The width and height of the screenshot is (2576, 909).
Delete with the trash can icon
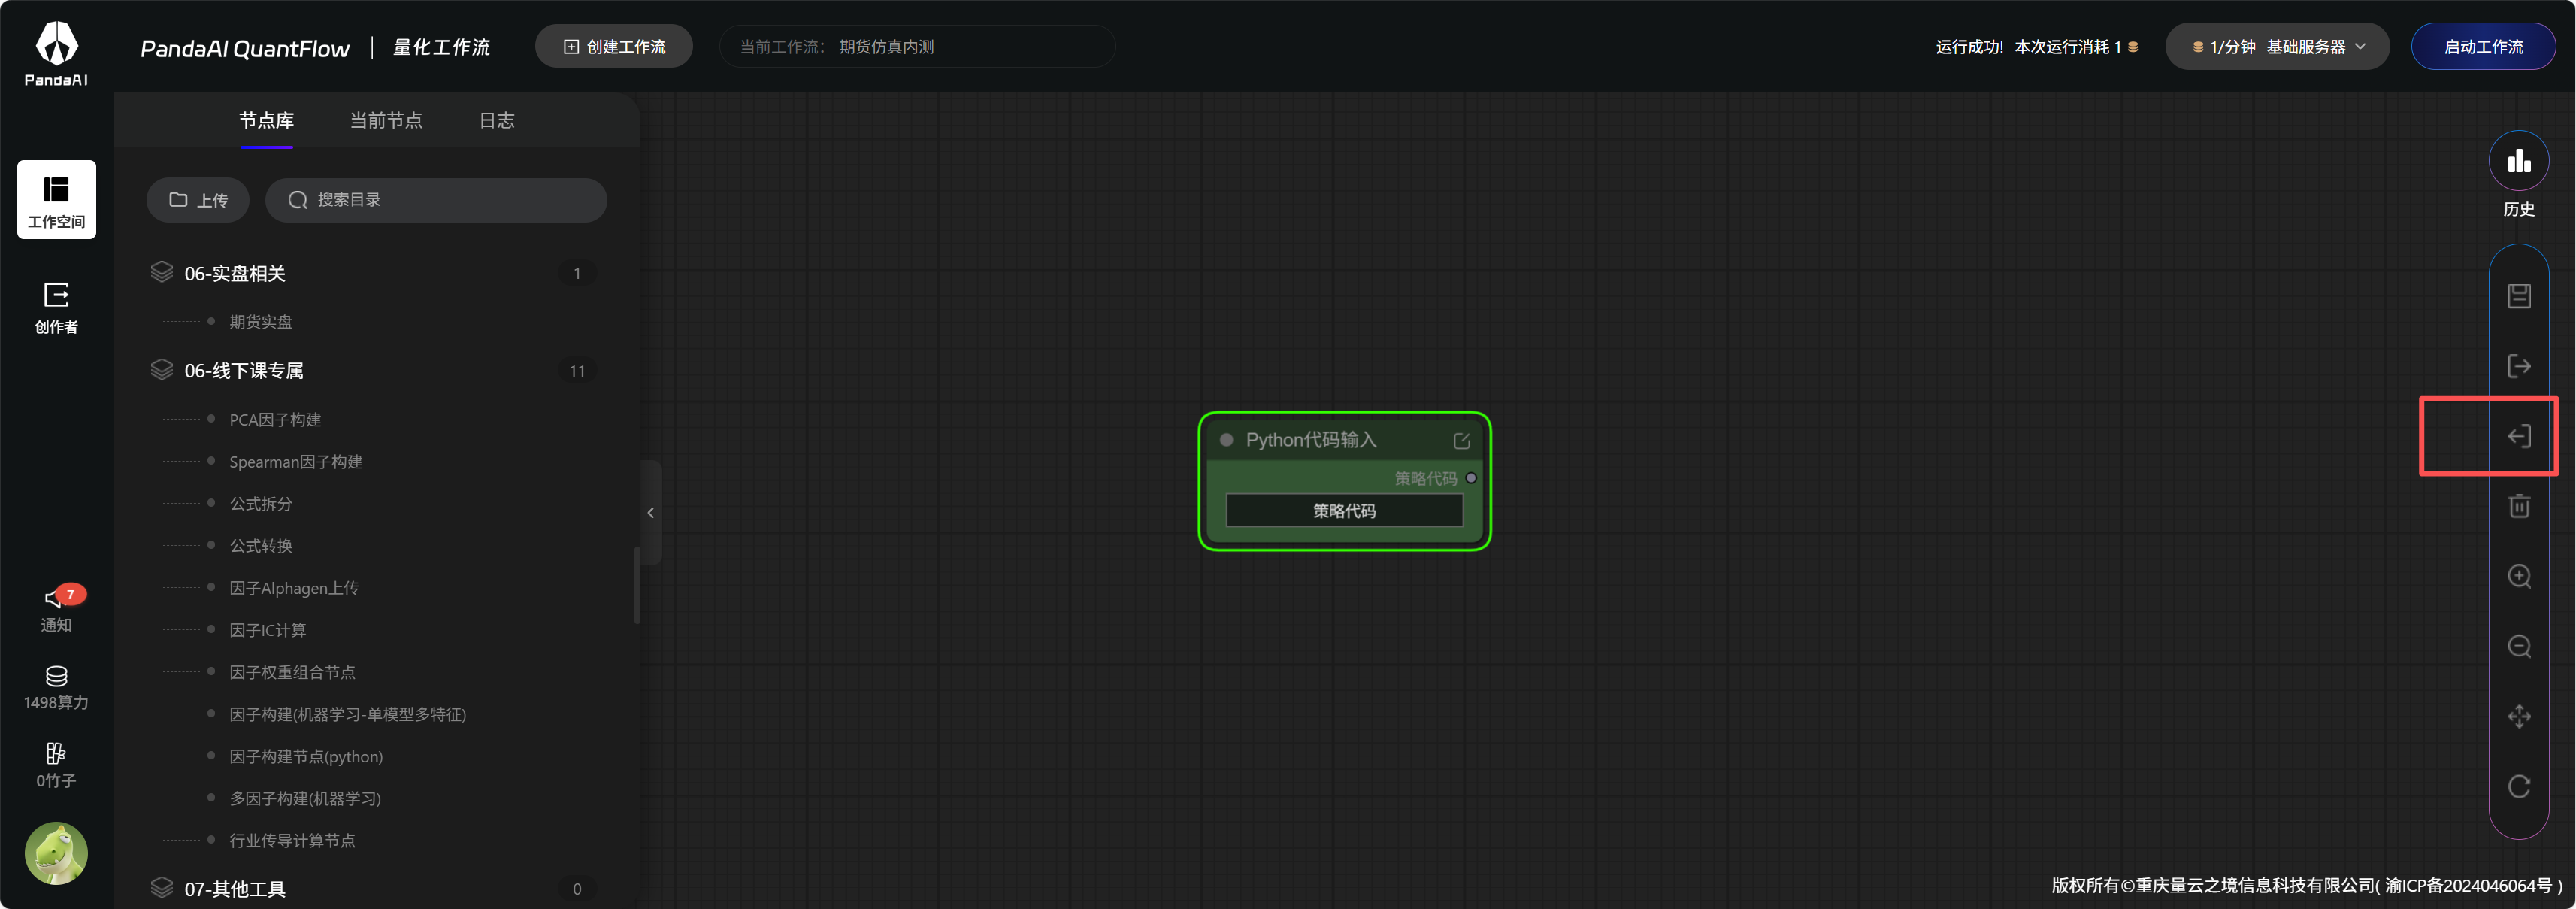tap(2519, 506)
